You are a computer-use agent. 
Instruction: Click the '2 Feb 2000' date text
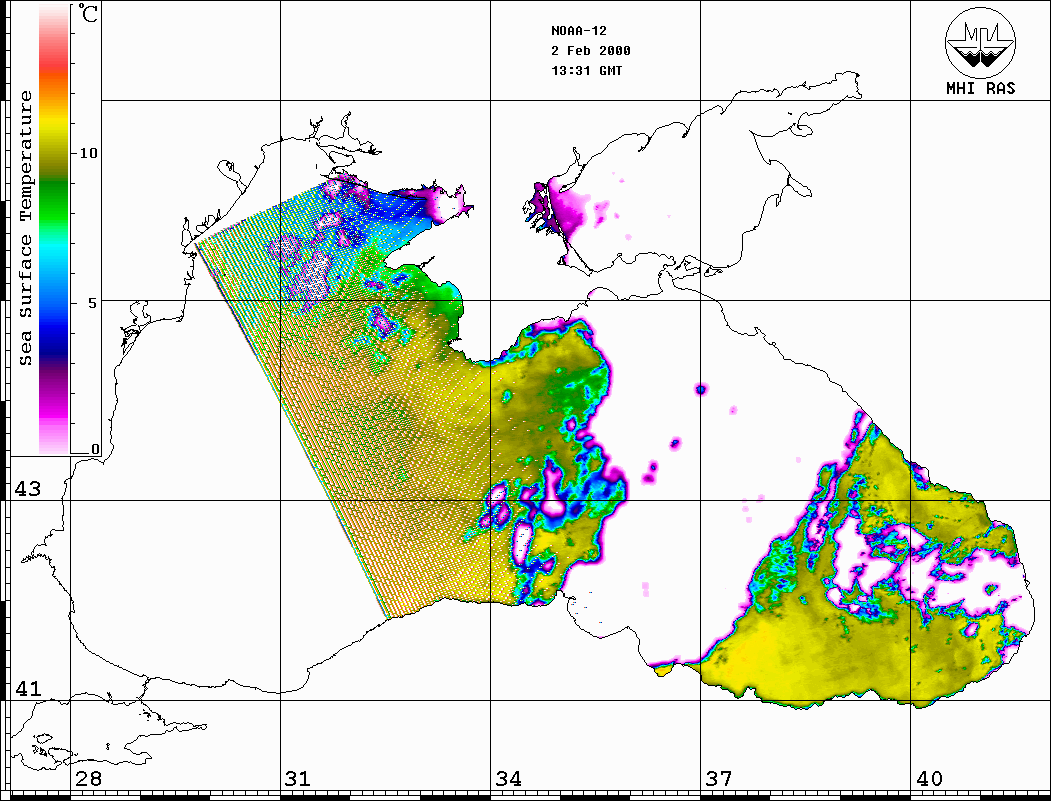(591, 51)
